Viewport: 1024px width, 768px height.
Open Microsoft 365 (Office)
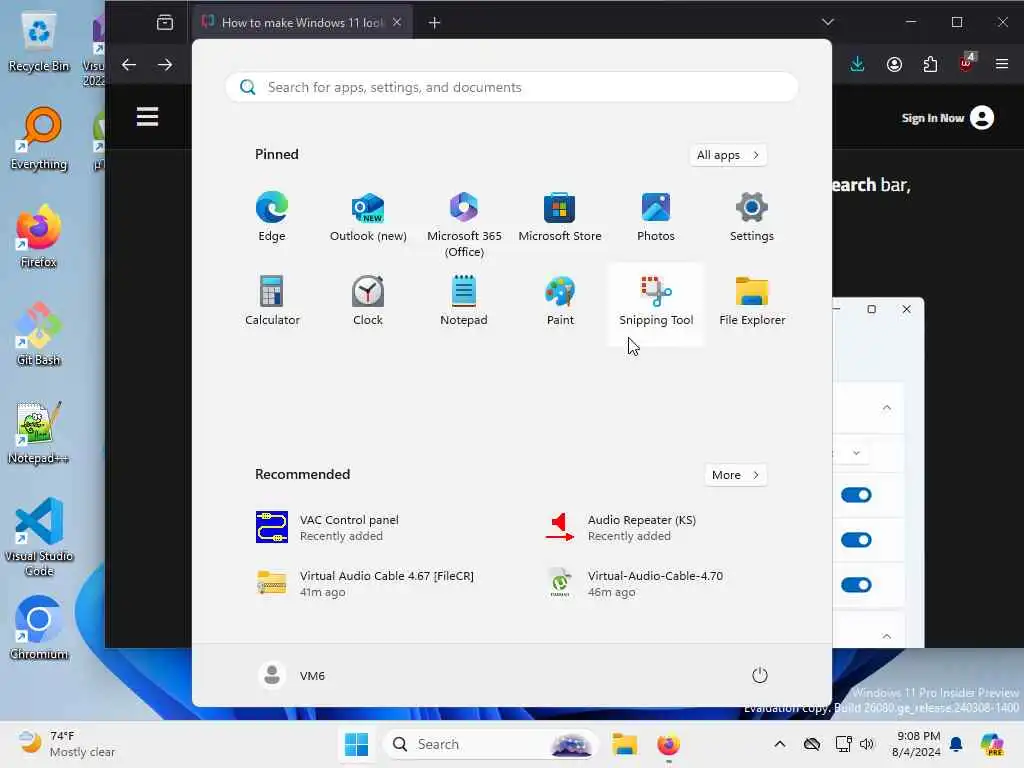click(464, 225)
